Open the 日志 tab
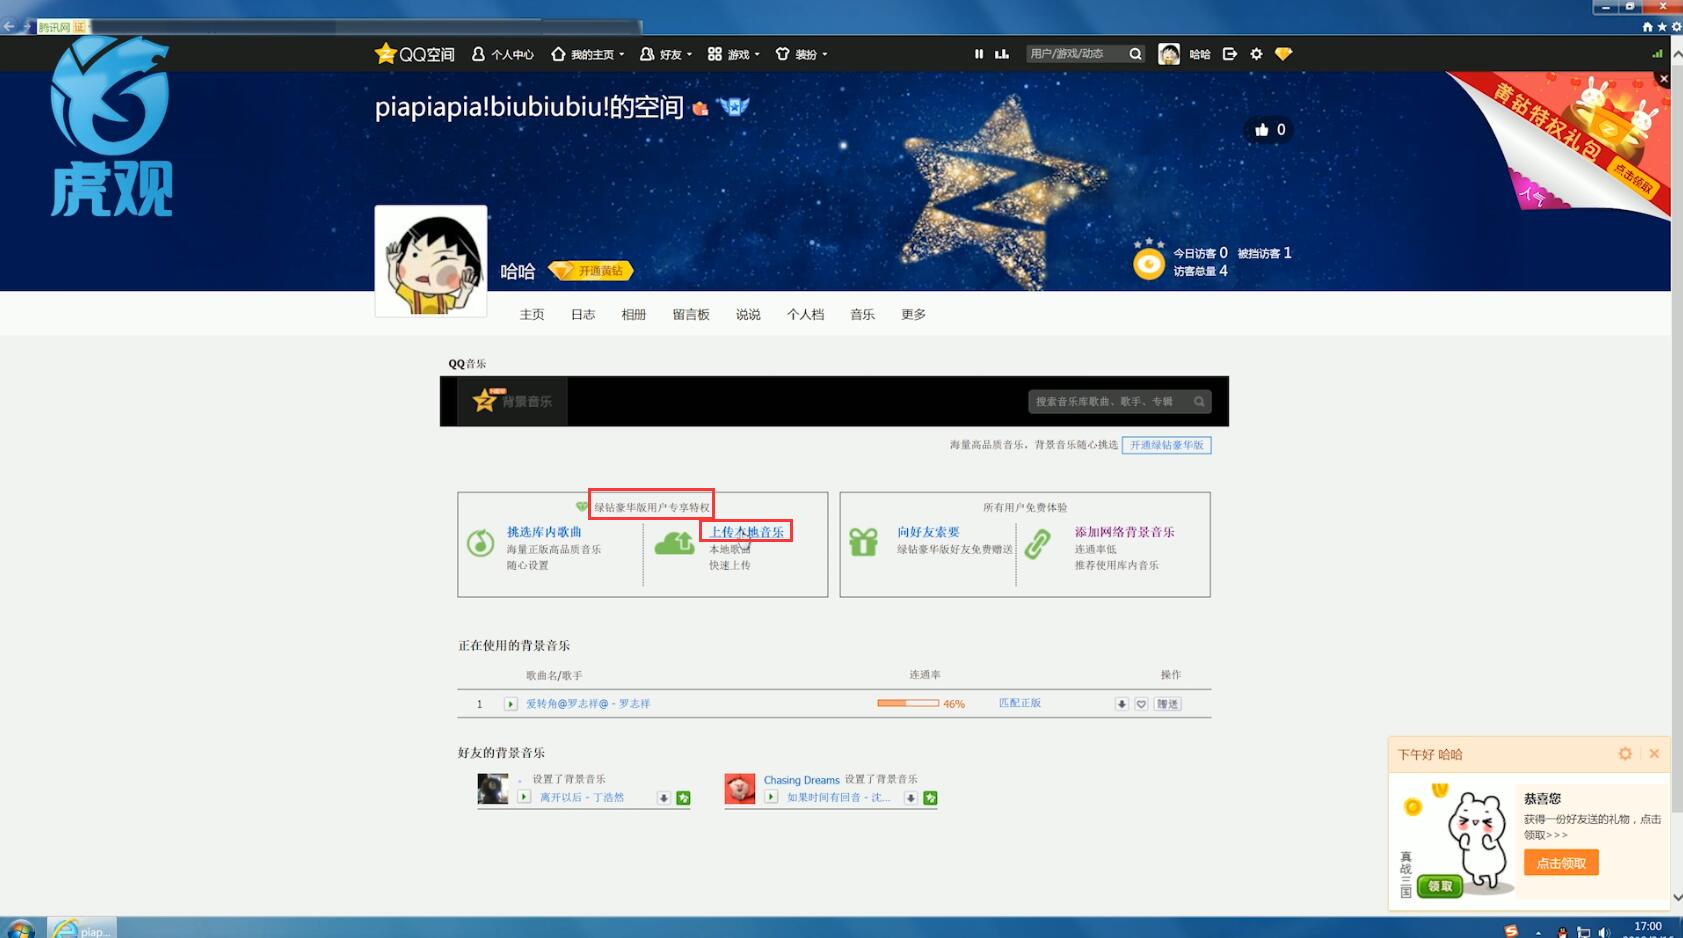The height and width of the screenshot is (938, 1683). [583, 314]
